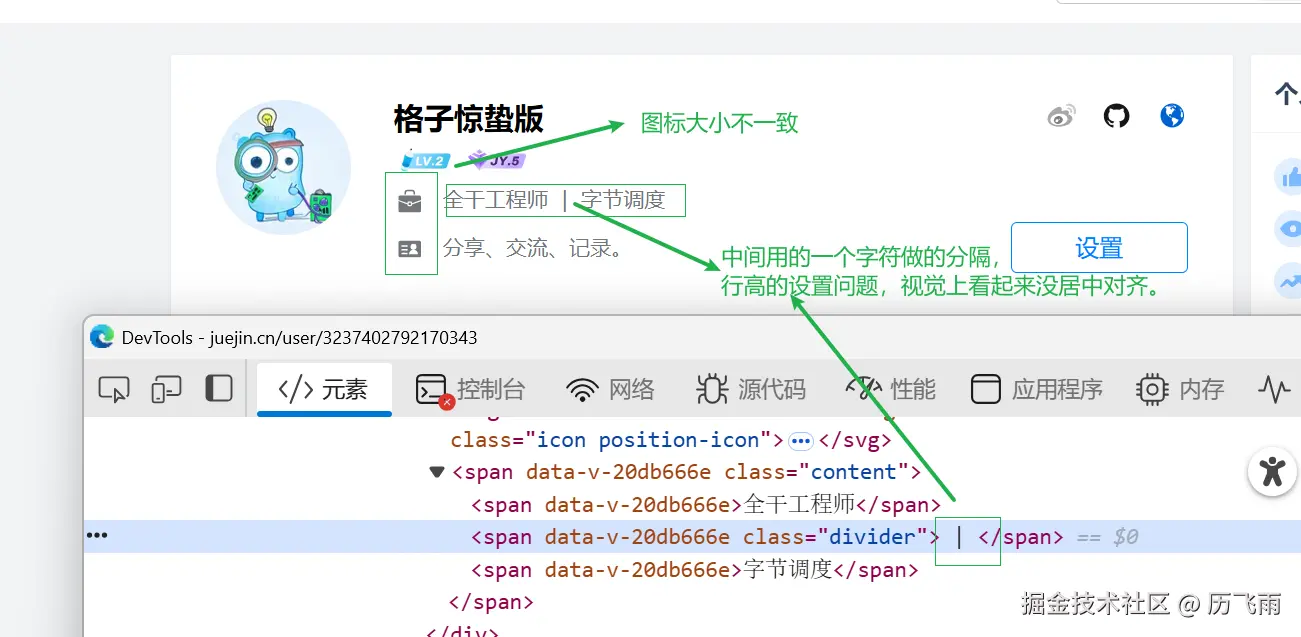
Task: Select the 字节调度 span element row
Action: (x=694, y=570)
